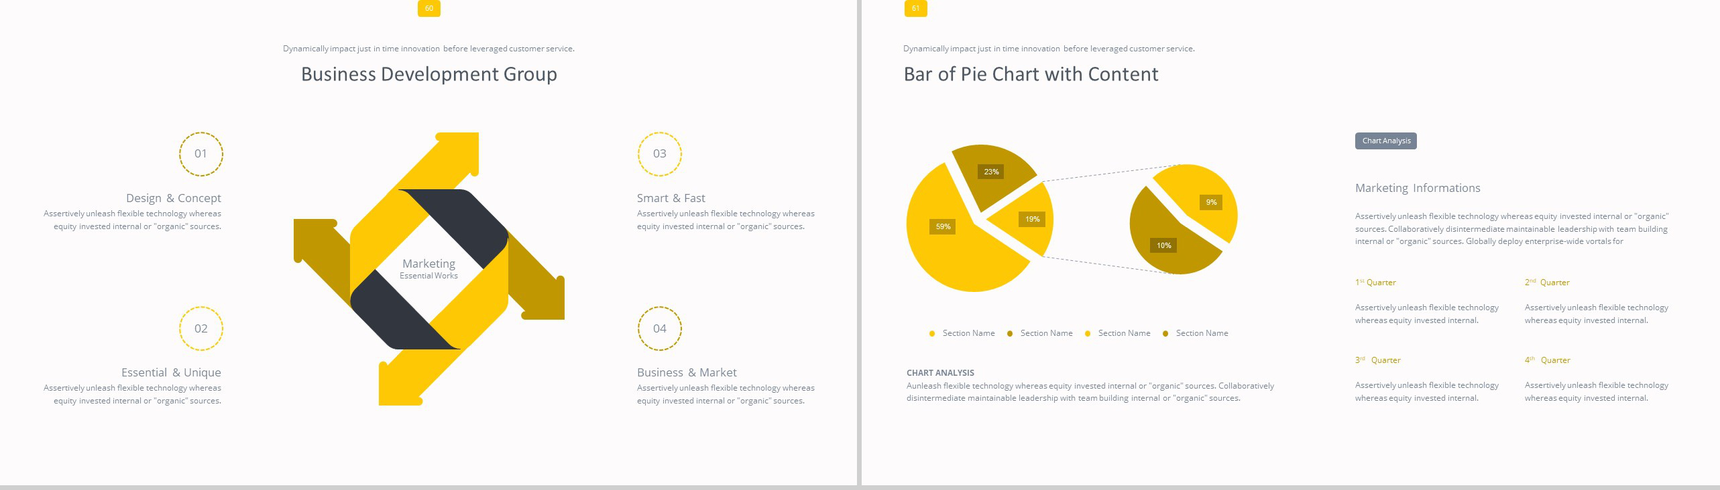Select the Business Development Group title
This screenshot has height=490, width=1720.
(429, 74)
